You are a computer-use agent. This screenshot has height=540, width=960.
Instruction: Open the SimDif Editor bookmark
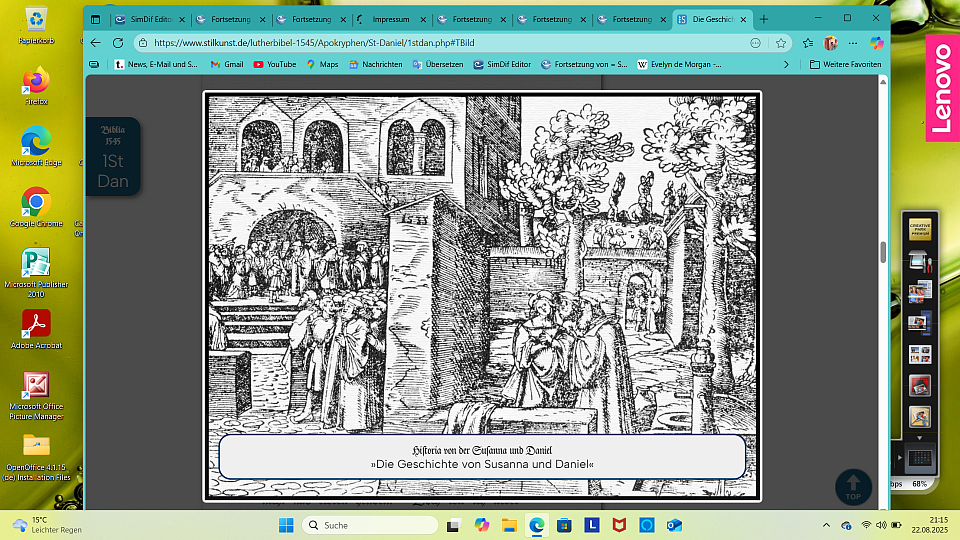(502, 64)
